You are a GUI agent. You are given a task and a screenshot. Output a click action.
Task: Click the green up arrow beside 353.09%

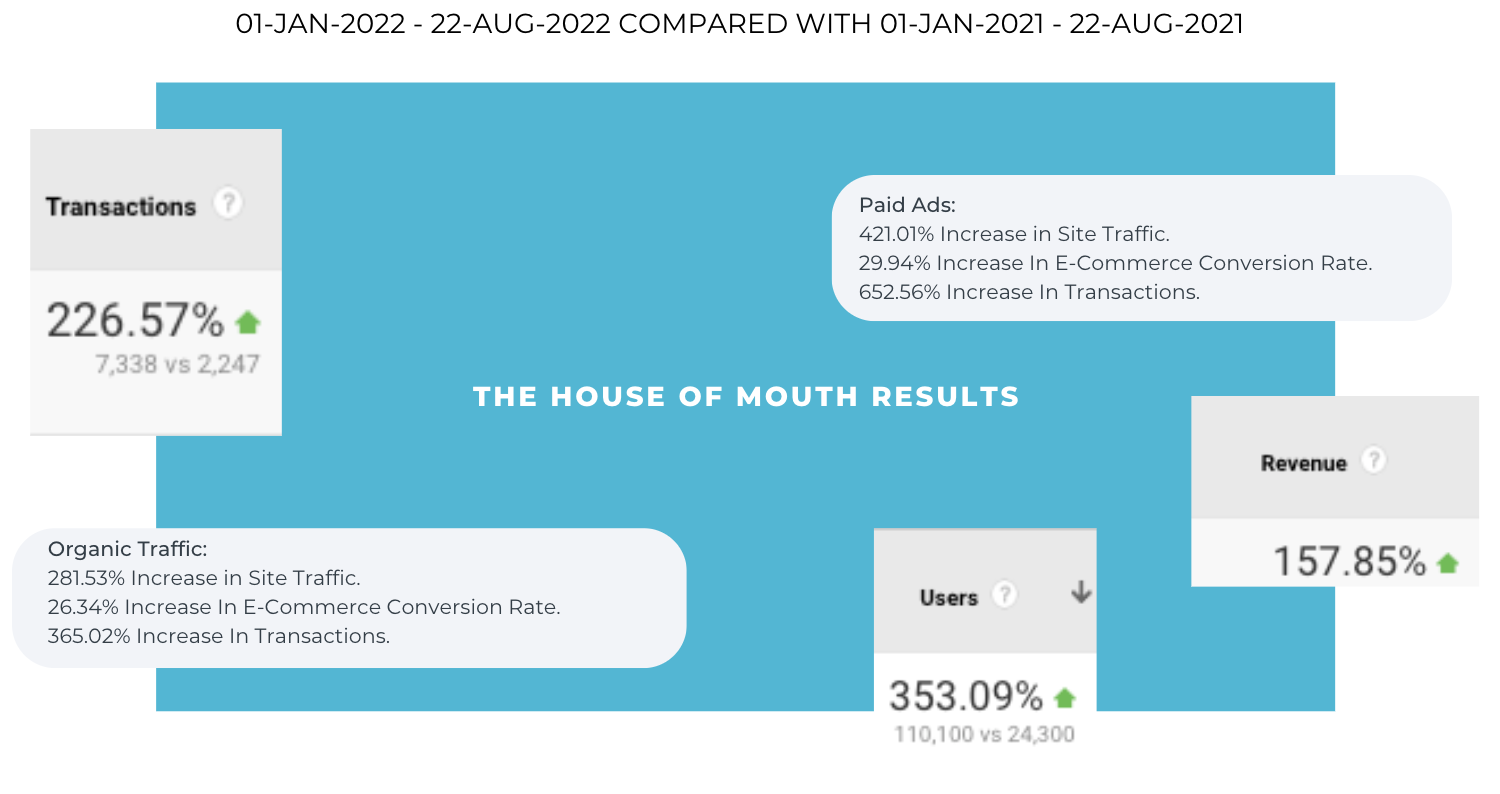click(1065, 697)
